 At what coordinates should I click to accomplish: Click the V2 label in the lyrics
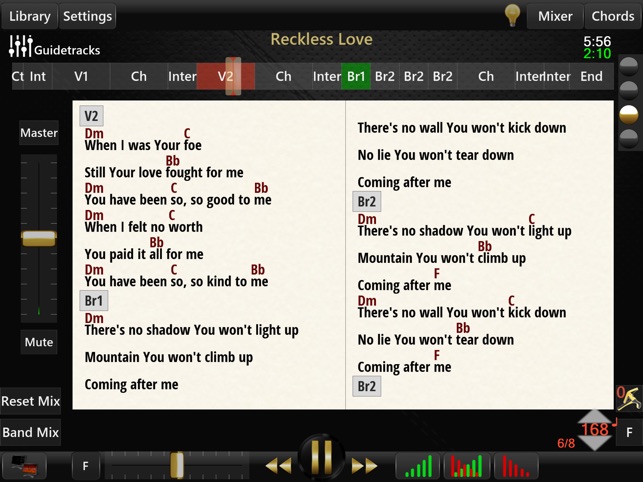click(91, 116)
